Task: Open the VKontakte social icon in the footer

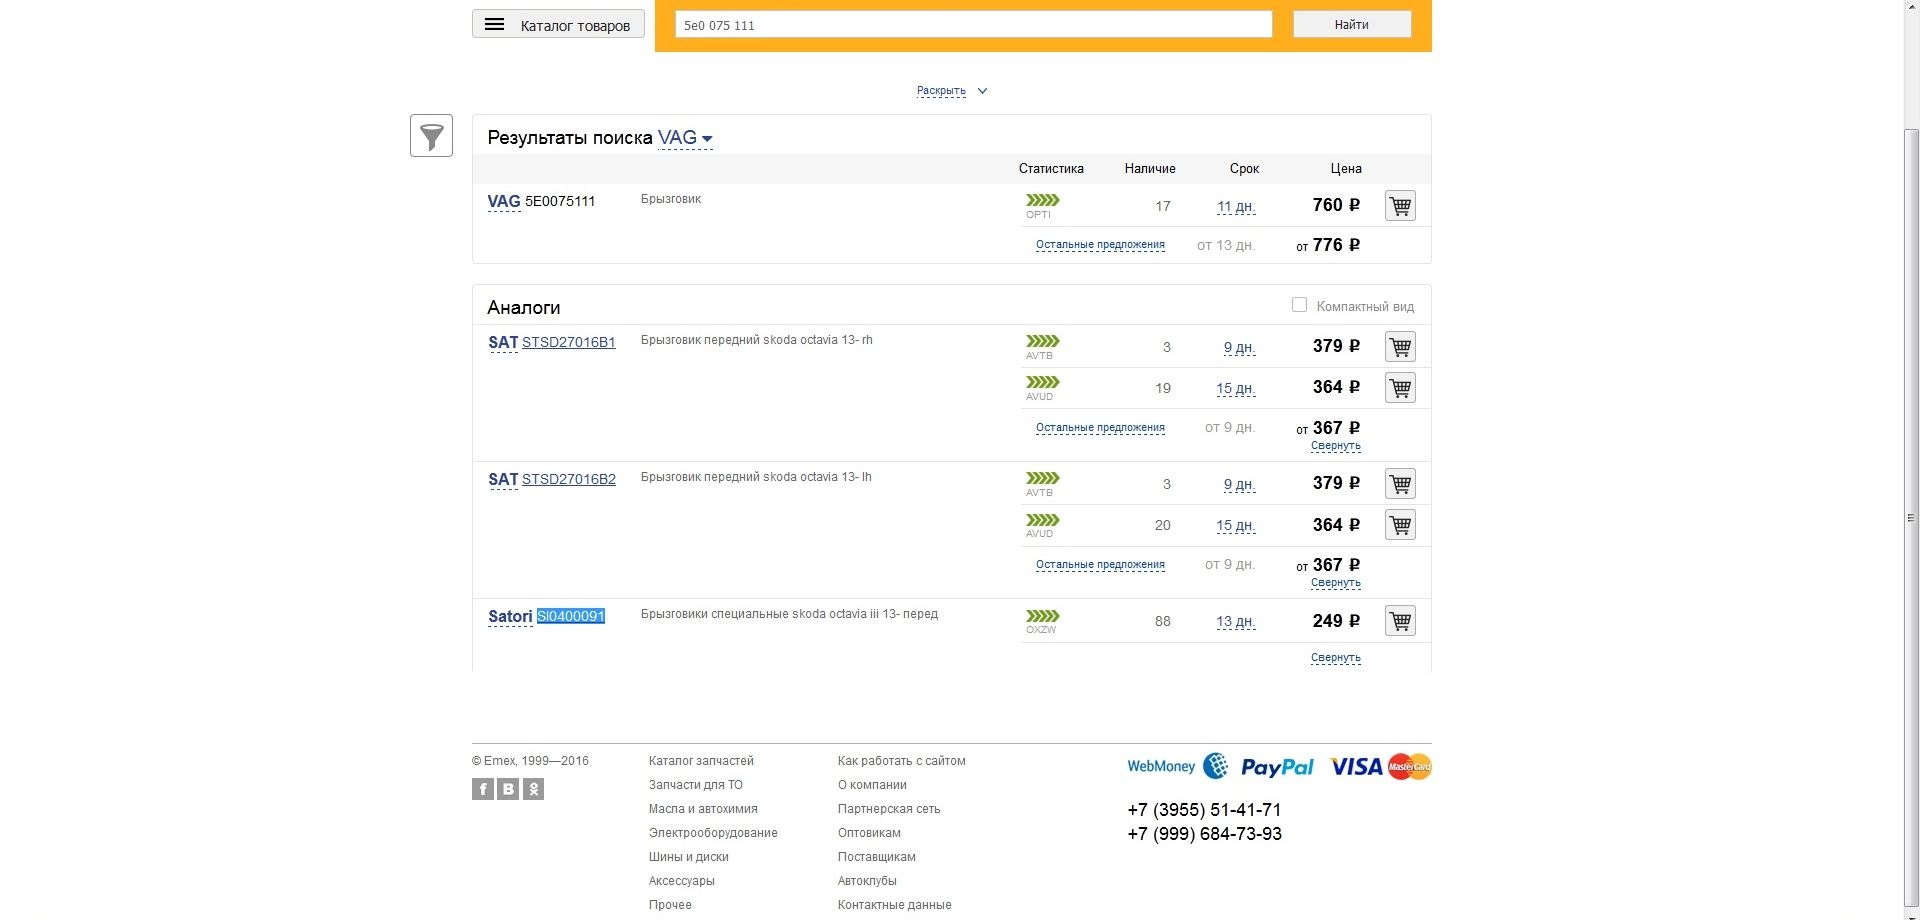Action: tap(508, 789)
